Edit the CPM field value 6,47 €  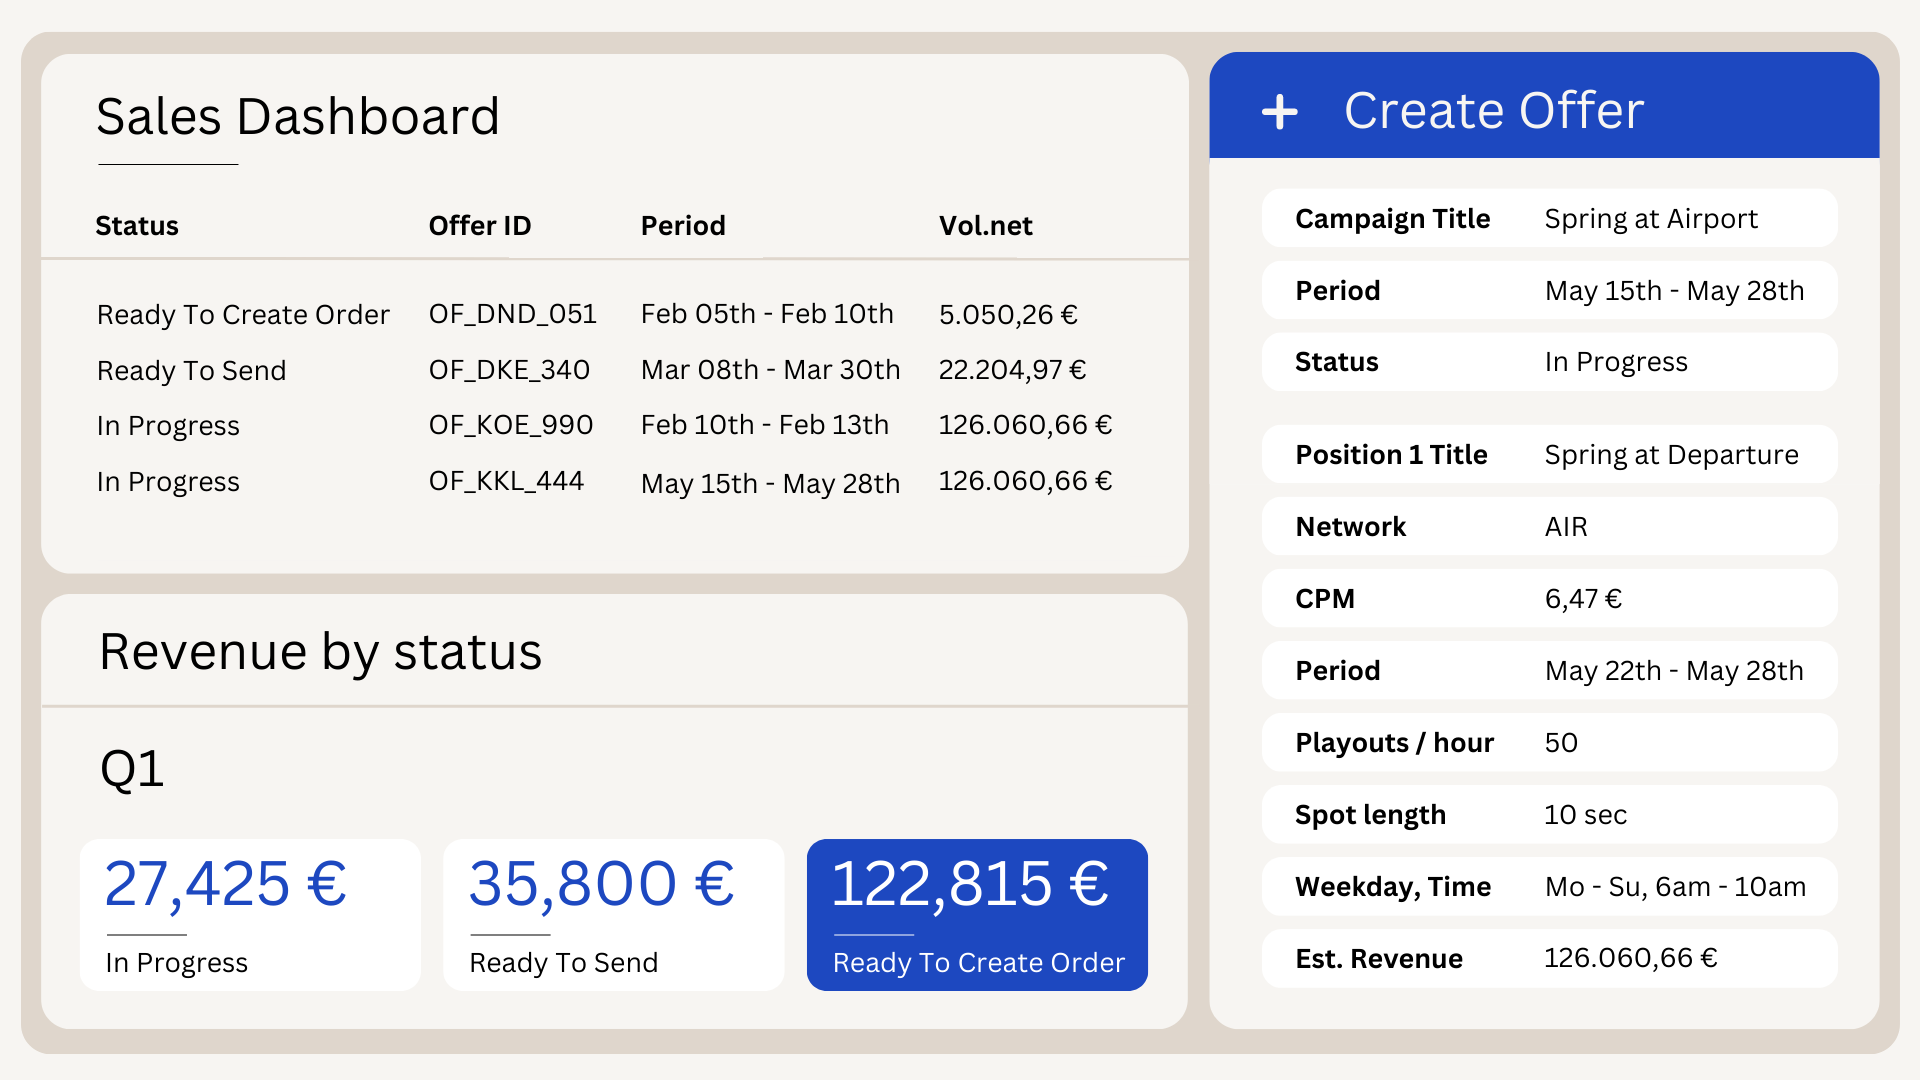click(x=1583, y=599)
